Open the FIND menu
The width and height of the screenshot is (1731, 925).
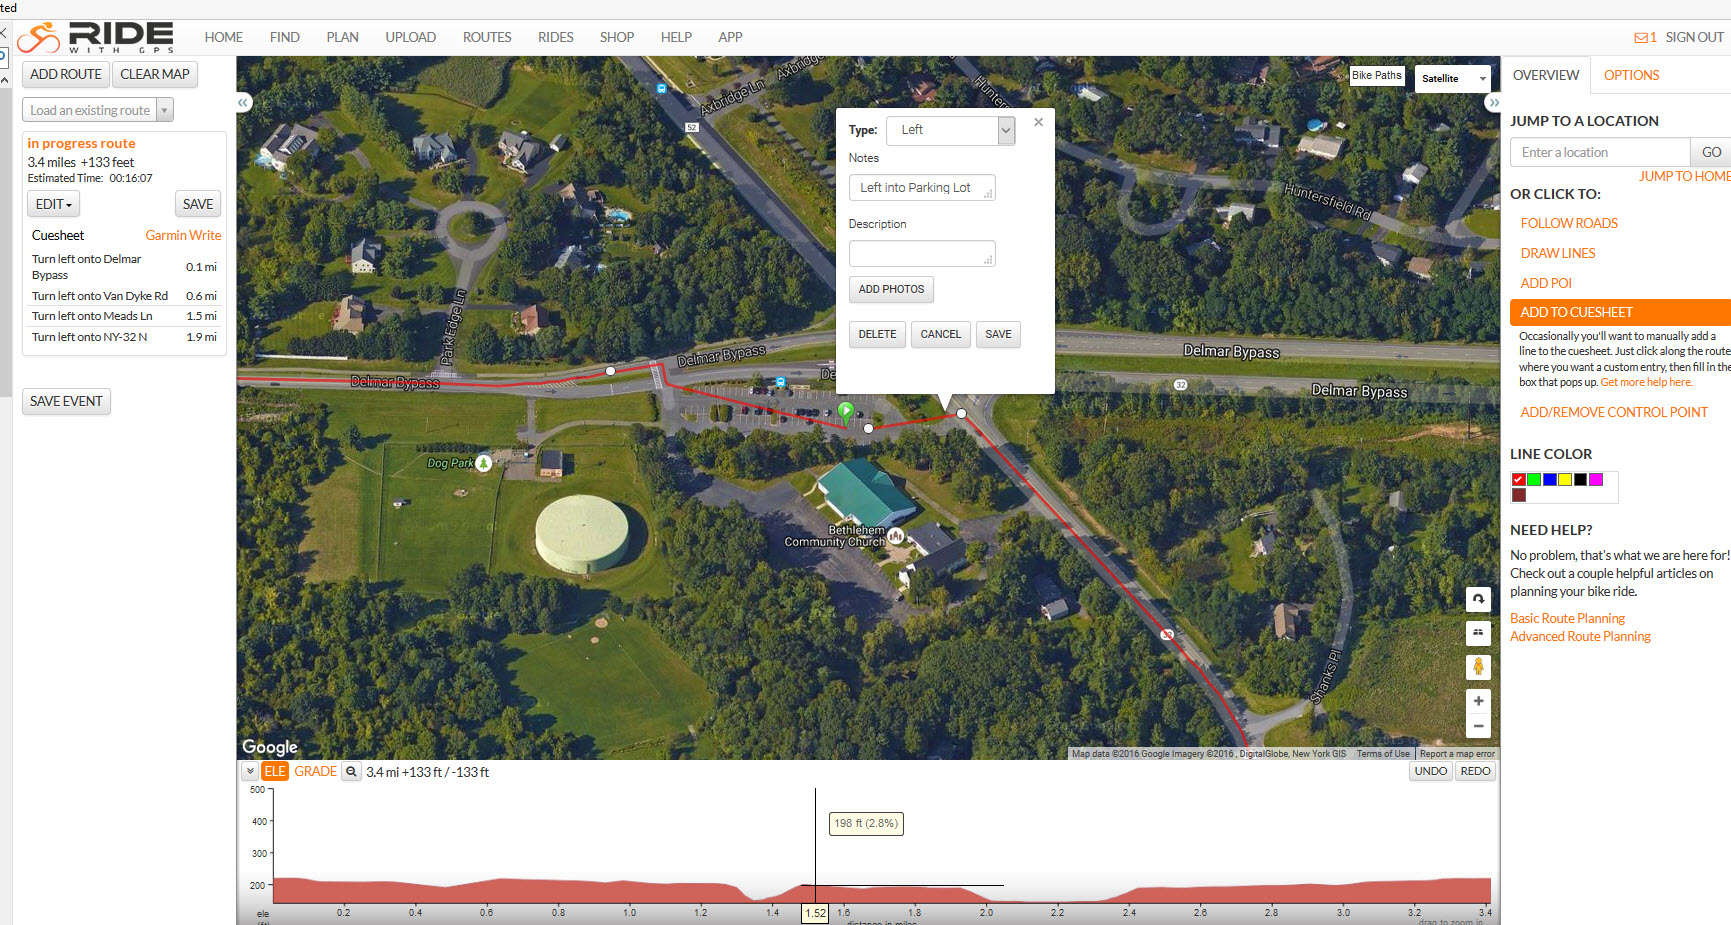(x=285, y=37)
